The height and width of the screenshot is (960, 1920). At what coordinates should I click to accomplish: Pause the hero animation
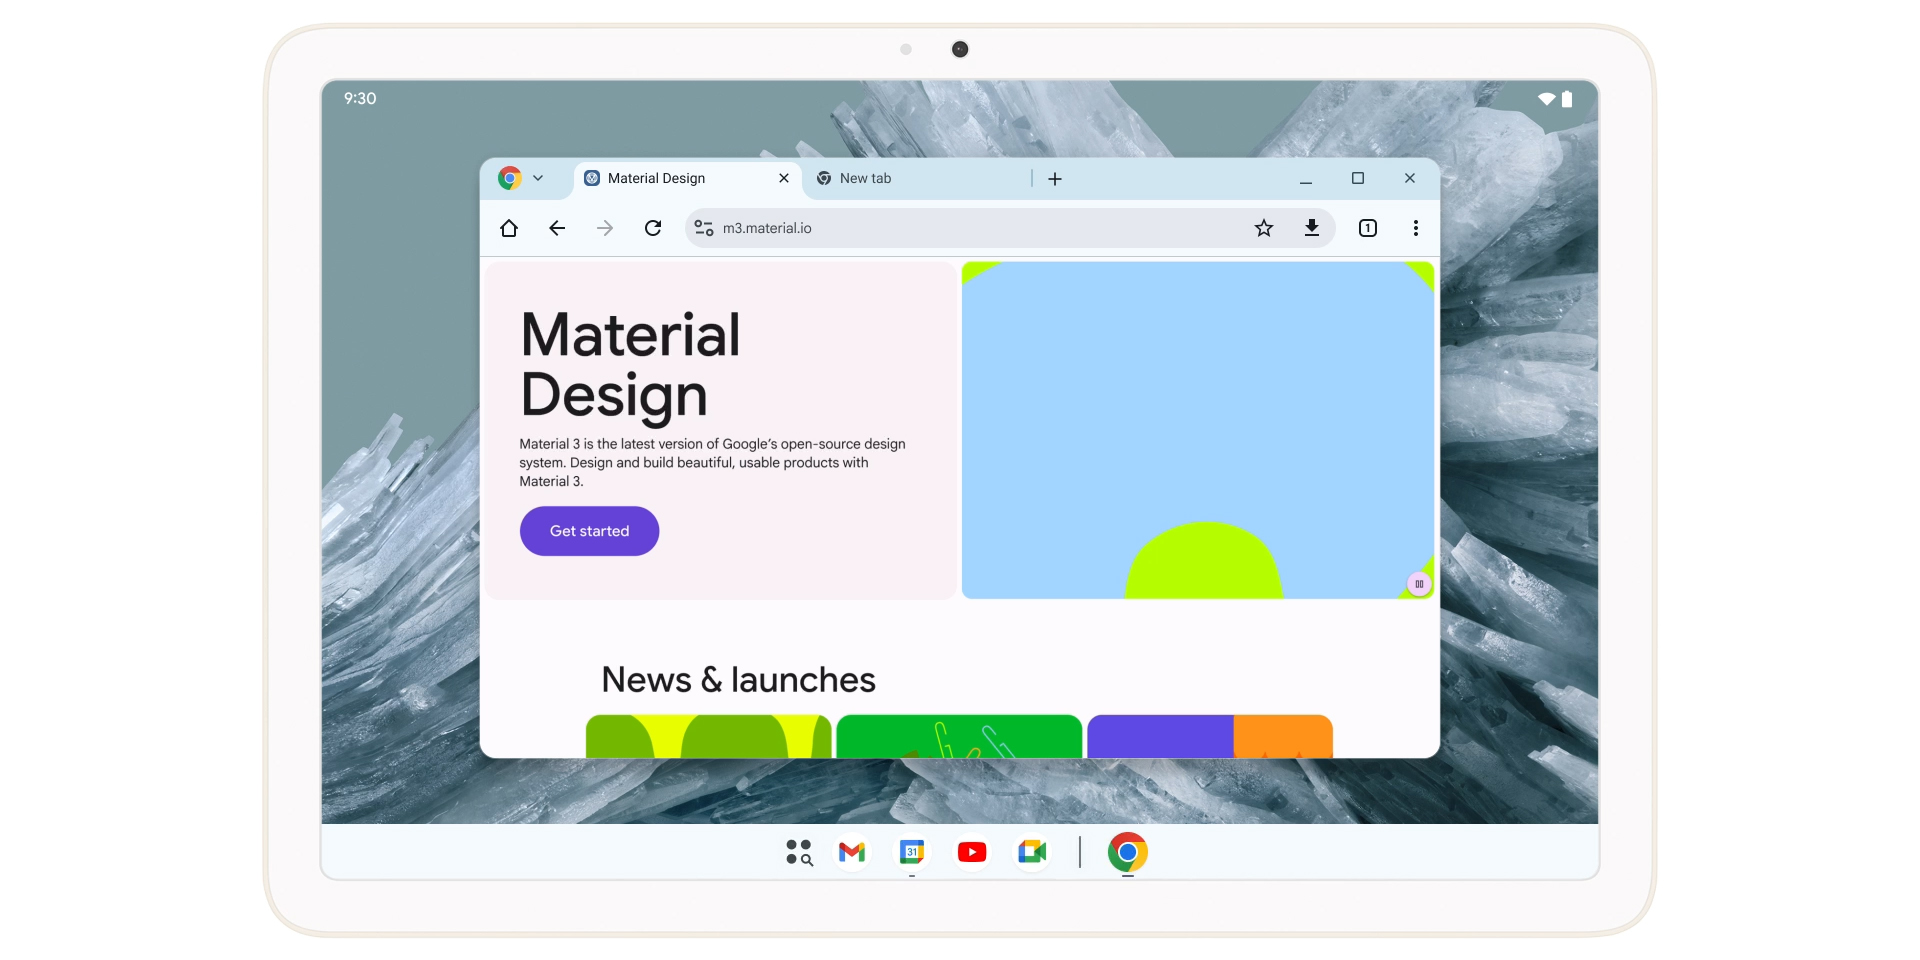pos(1419,584)
